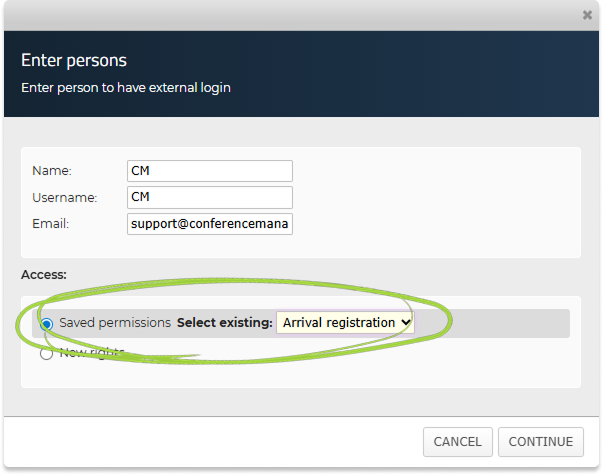Select the Saved permissions radio button
Screen dimensions: 603x475
click(x=47, y=324)
